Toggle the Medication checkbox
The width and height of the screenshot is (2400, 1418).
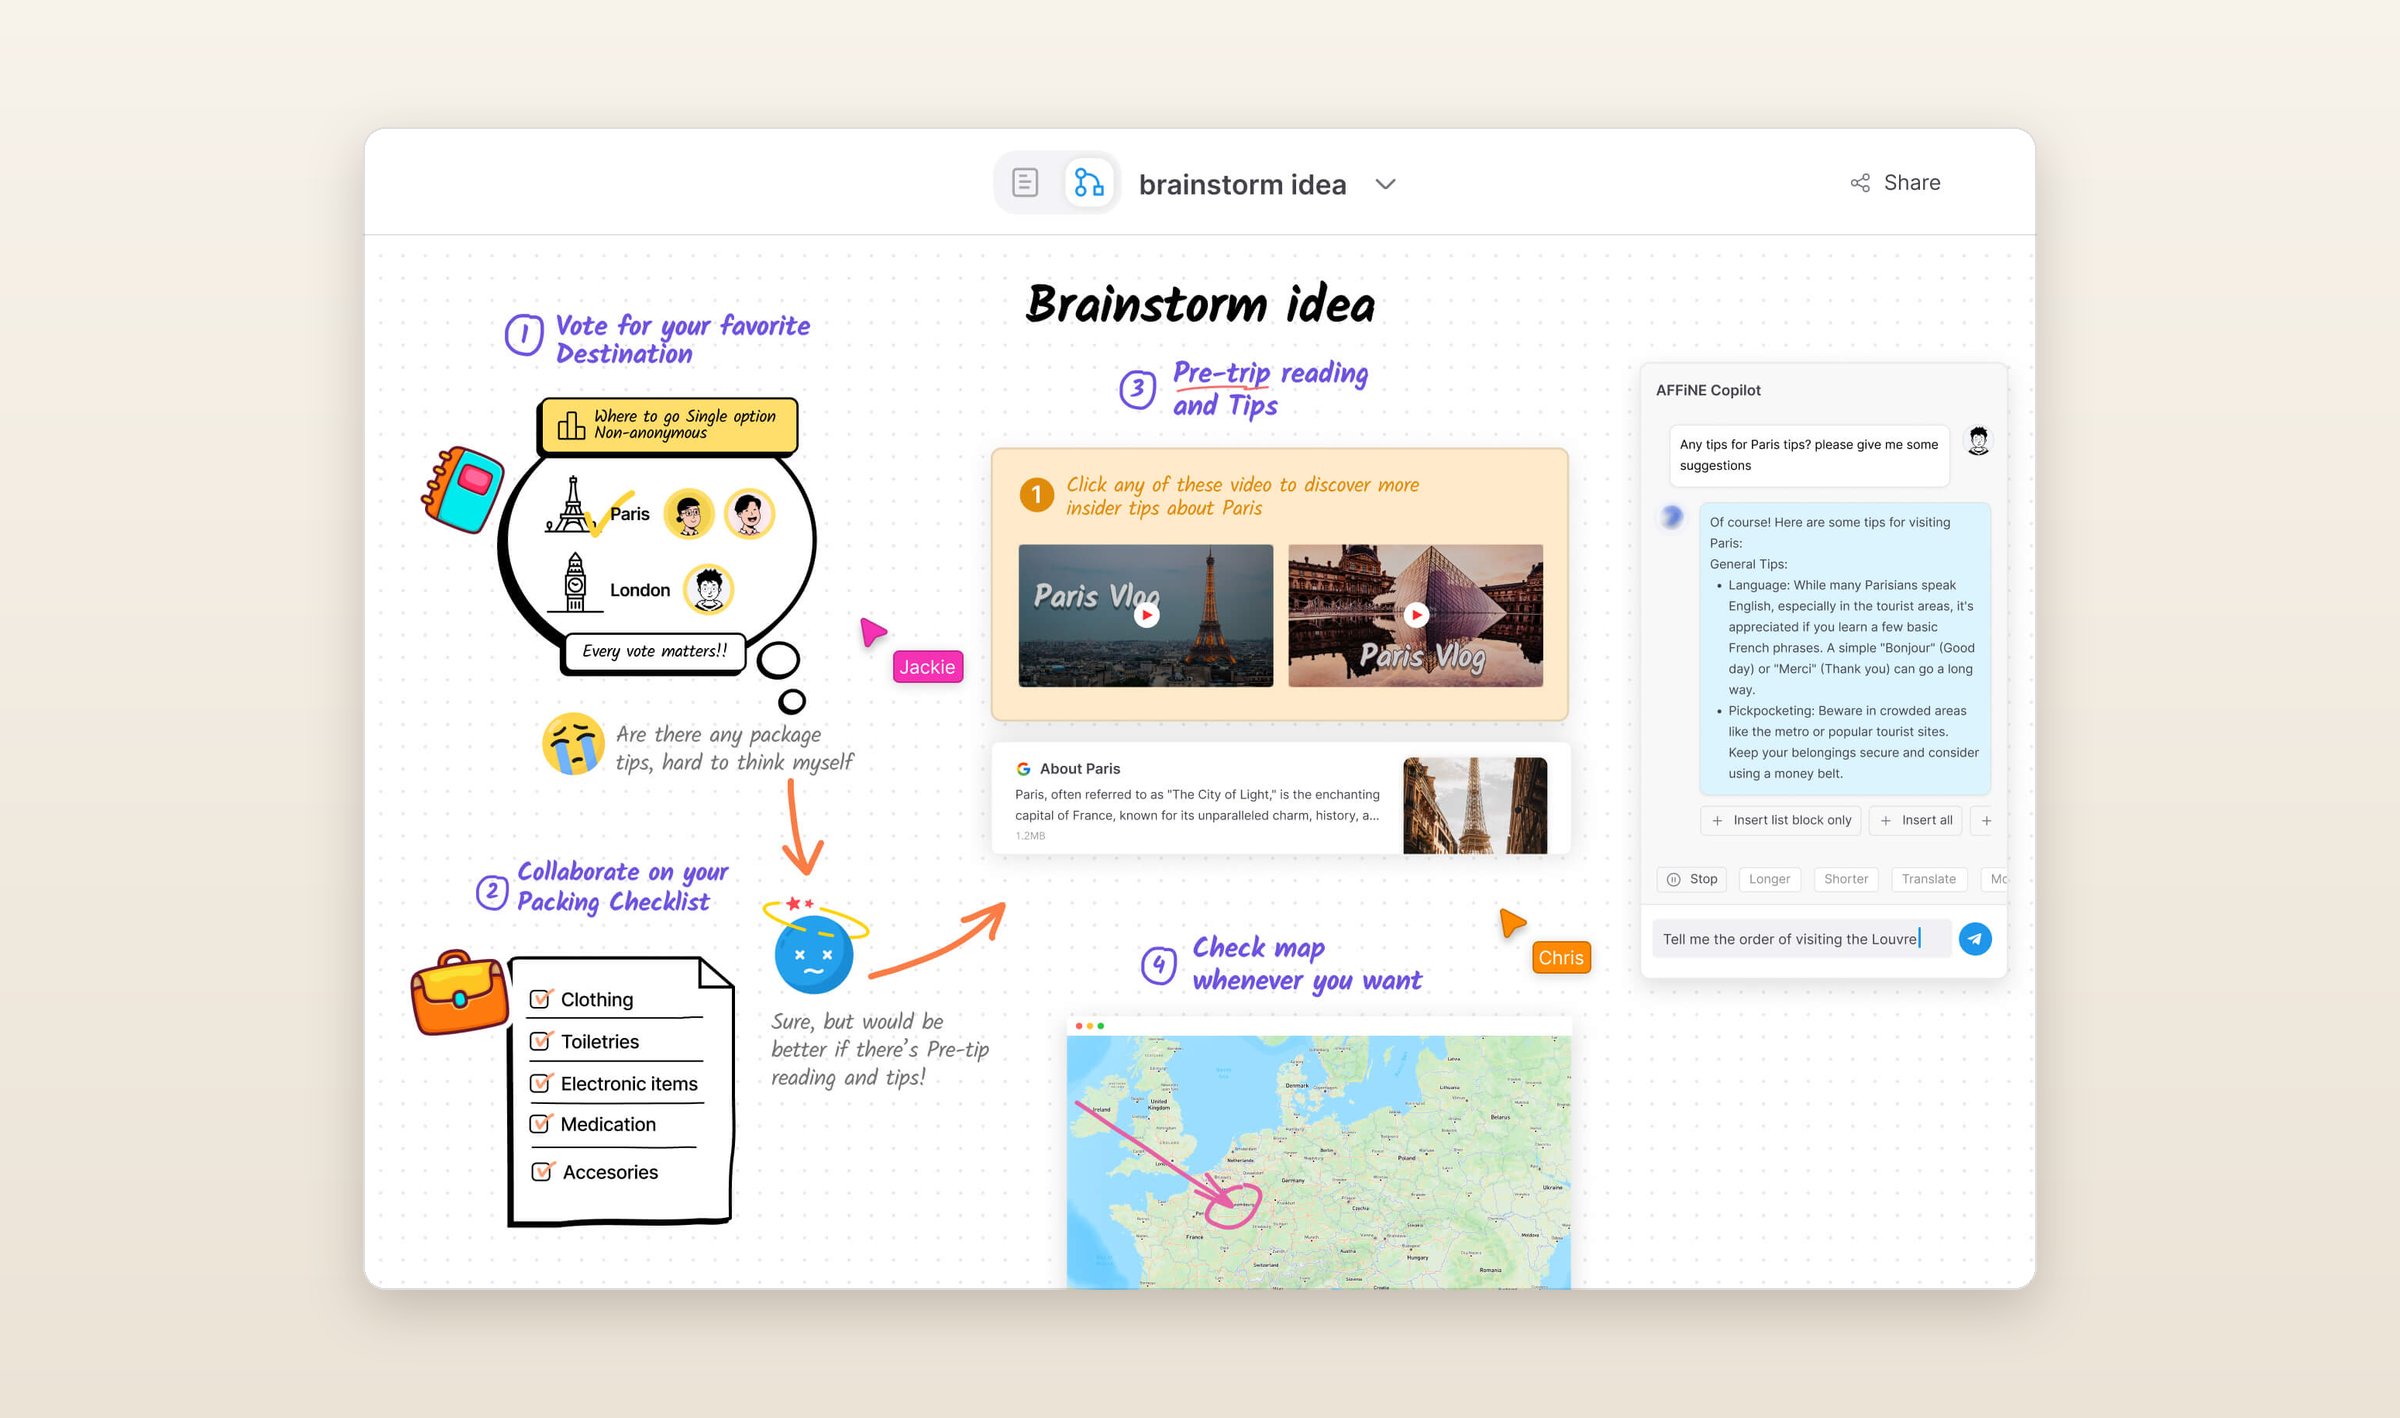[541, 1124]
